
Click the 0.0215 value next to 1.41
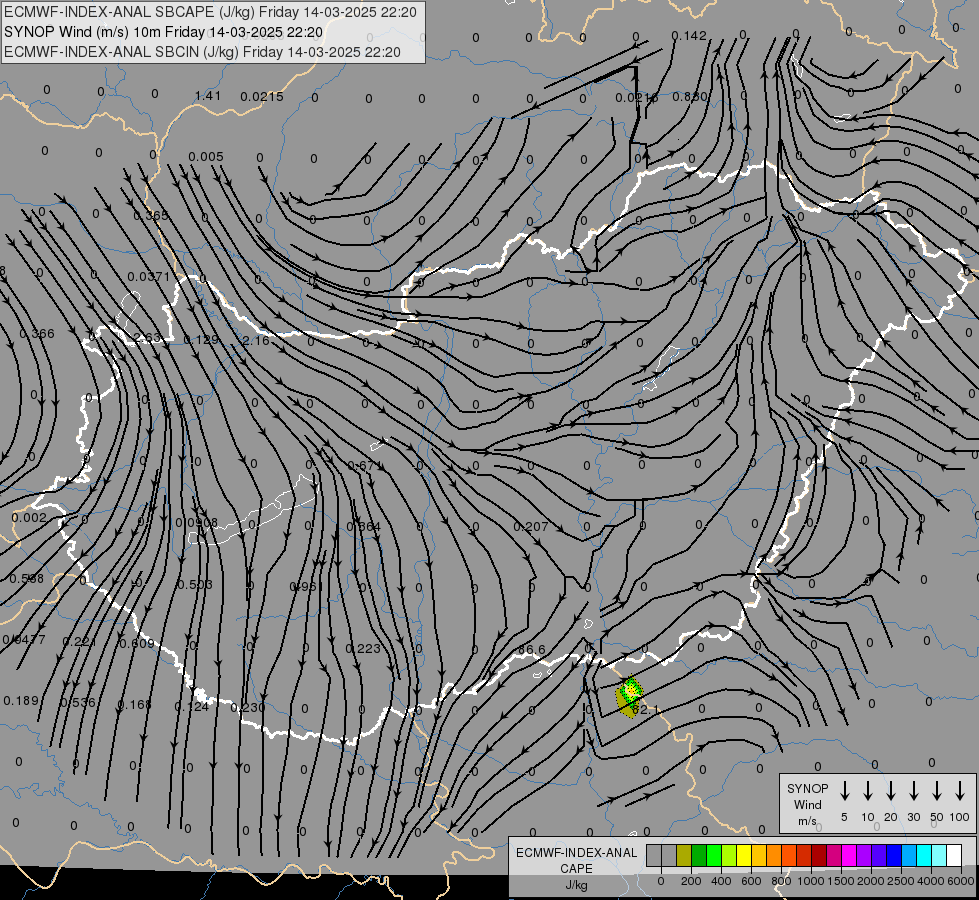pyautogui.click(x=262, y=96)
